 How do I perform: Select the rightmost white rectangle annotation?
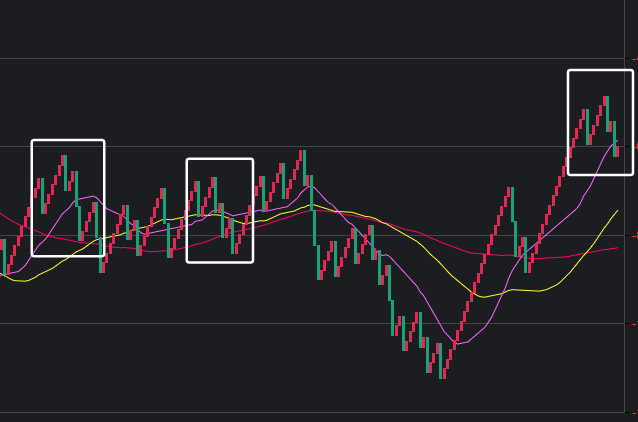point(569,122)
